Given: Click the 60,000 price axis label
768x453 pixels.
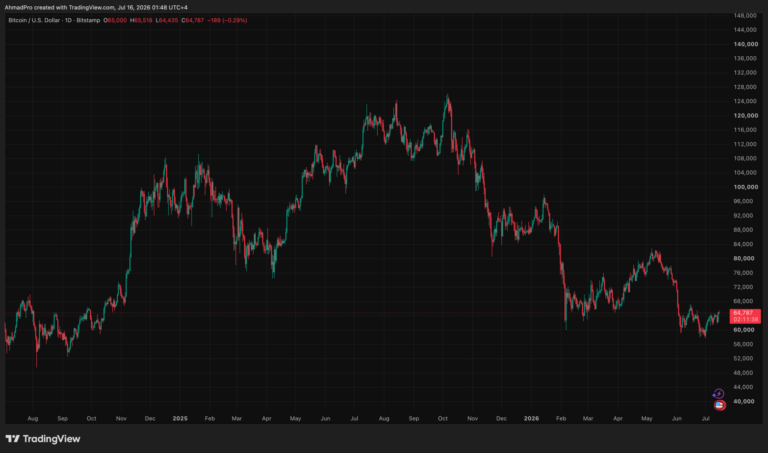Looking at the screenshot, I should (x=743, y=330).
